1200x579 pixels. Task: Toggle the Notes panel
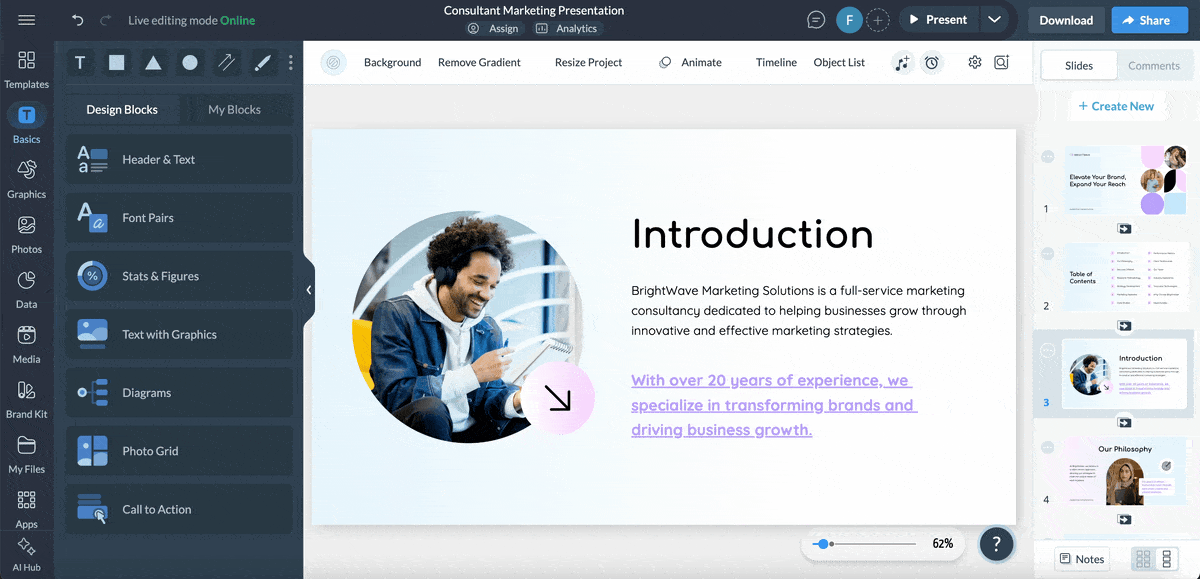(x=1080, y=558)
